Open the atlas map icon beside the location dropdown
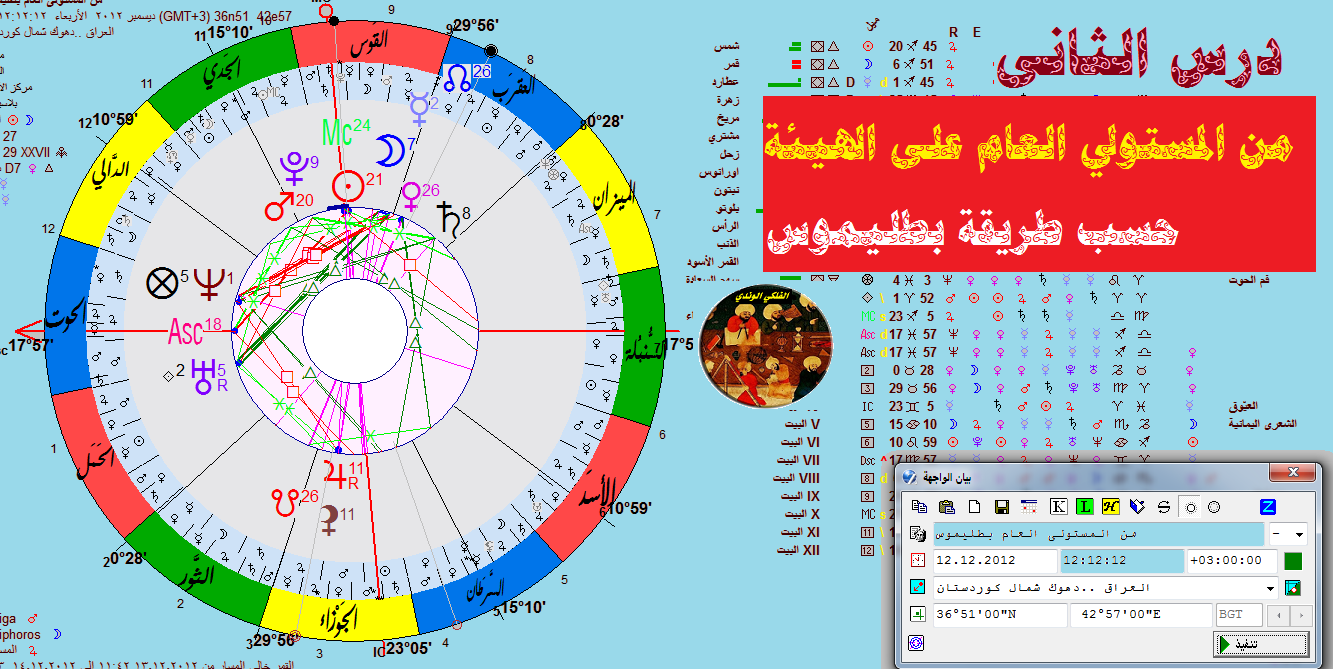The height and width of the screenshot is (669, 1333). tap(1293, 588)
